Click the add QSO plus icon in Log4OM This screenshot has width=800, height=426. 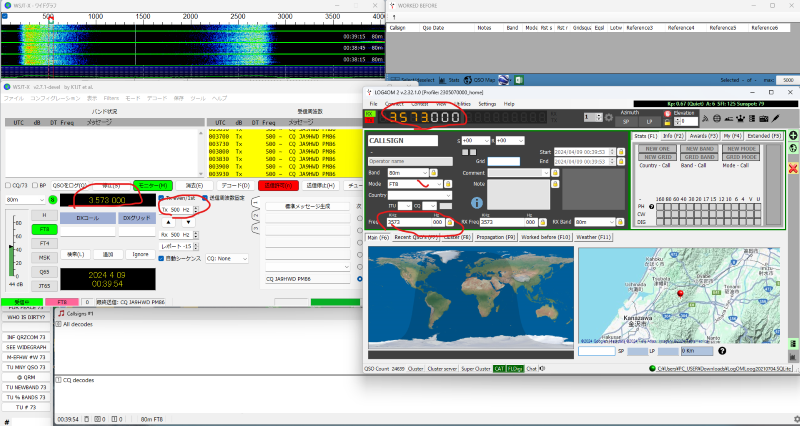[x=793, y=136]
